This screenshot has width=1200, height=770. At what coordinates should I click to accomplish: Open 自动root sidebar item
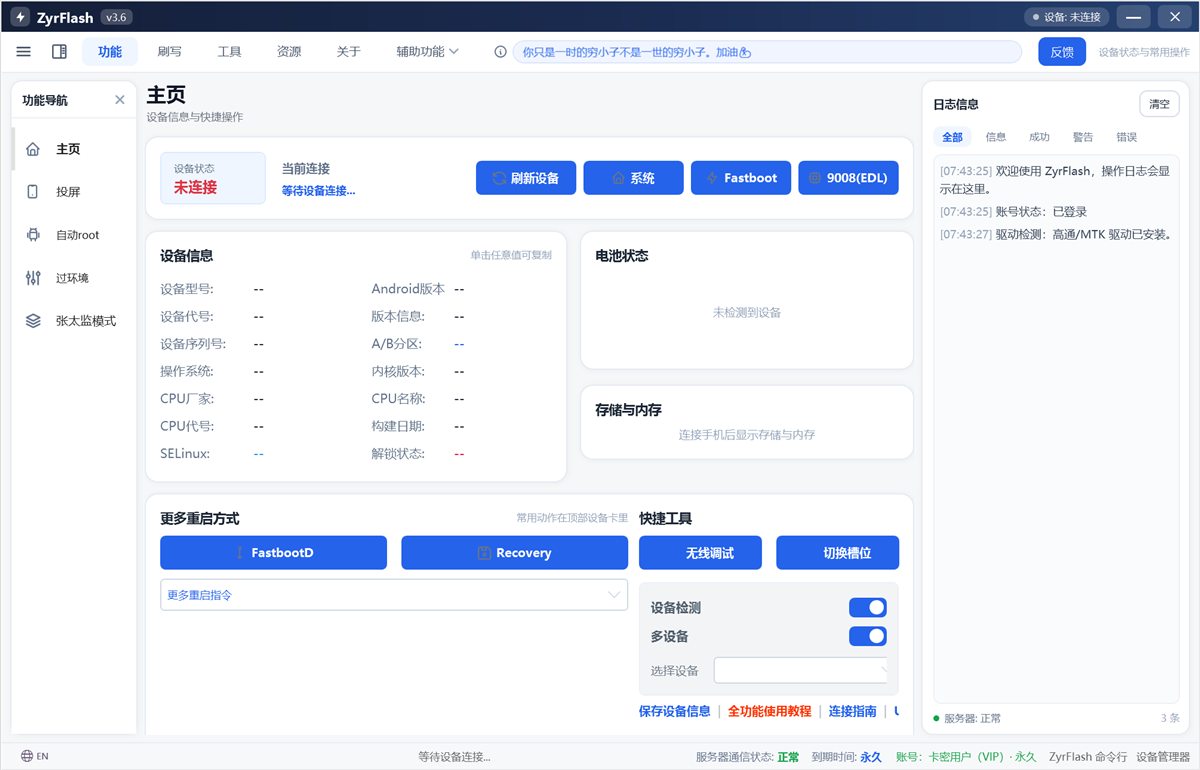coord(74,235)
